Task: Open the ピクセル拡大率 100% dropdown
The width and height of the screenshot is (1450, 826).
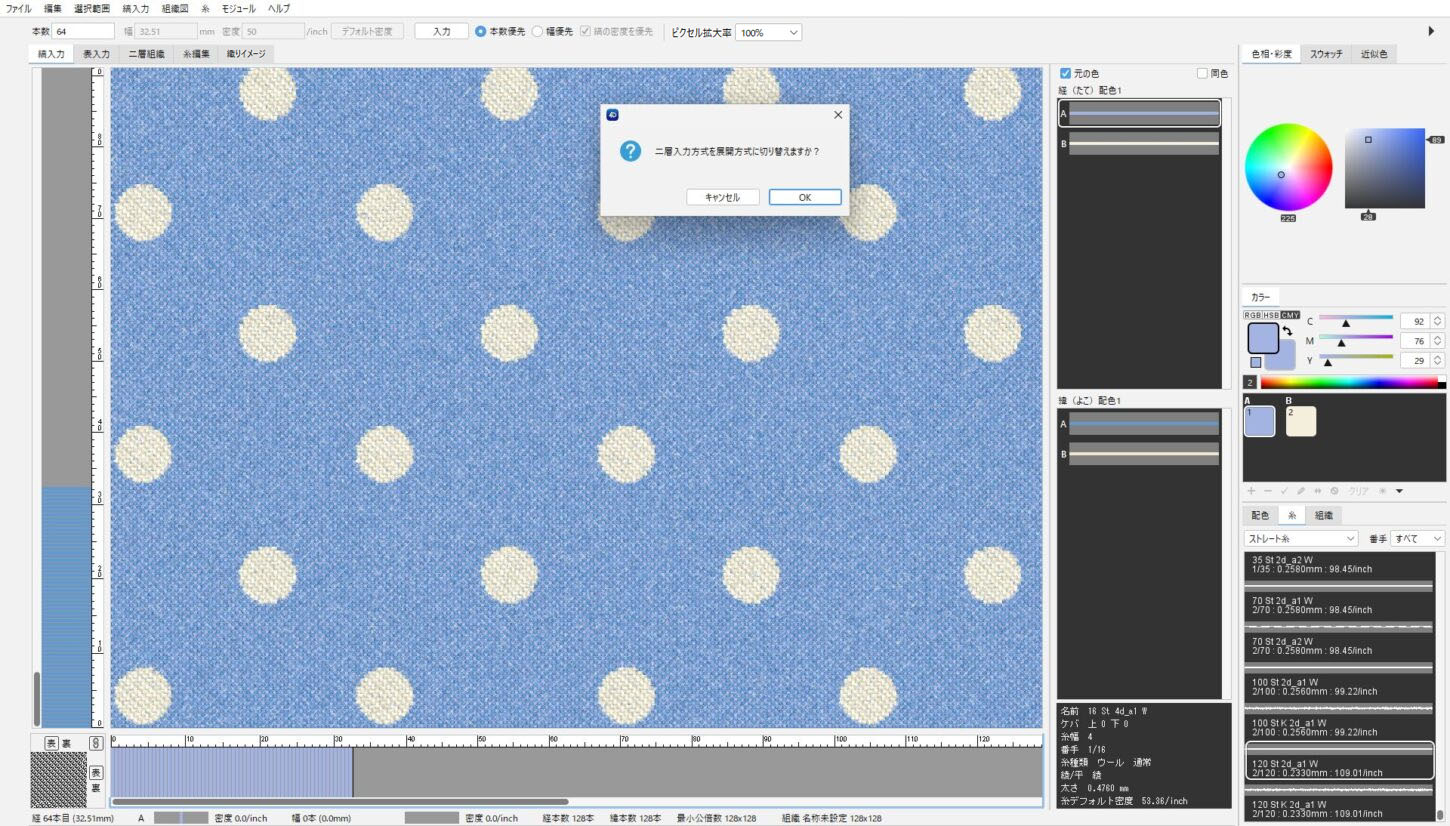Action: coord(768,32)
